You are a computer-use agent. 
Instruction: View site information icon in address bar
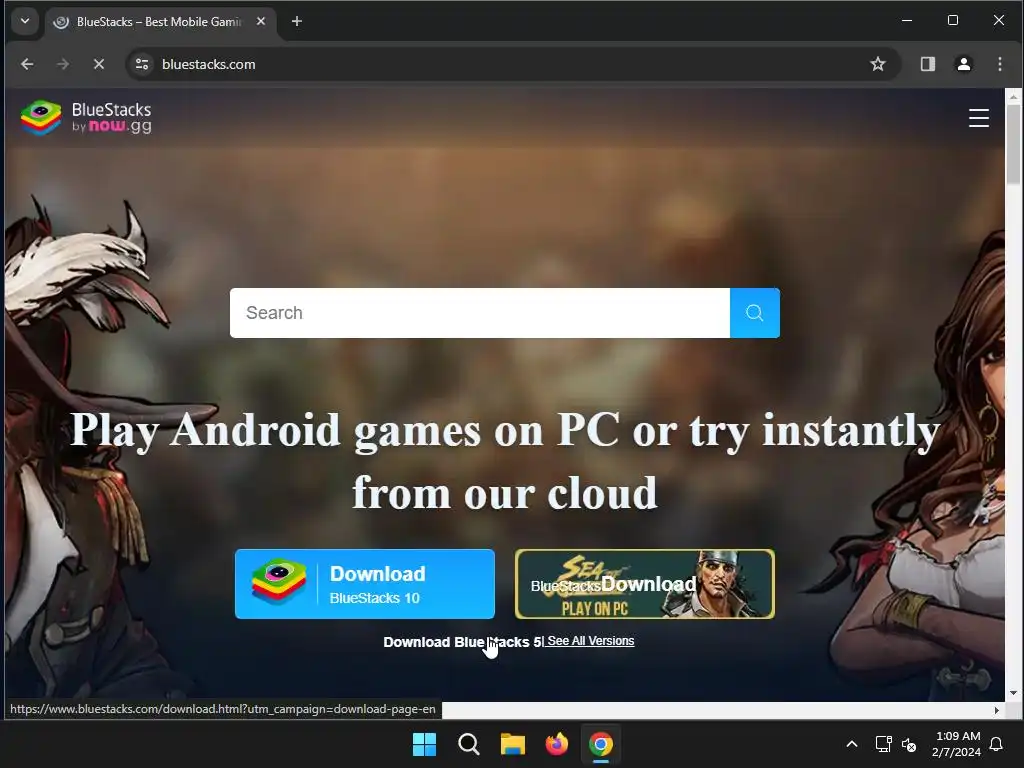click(142, 64)
